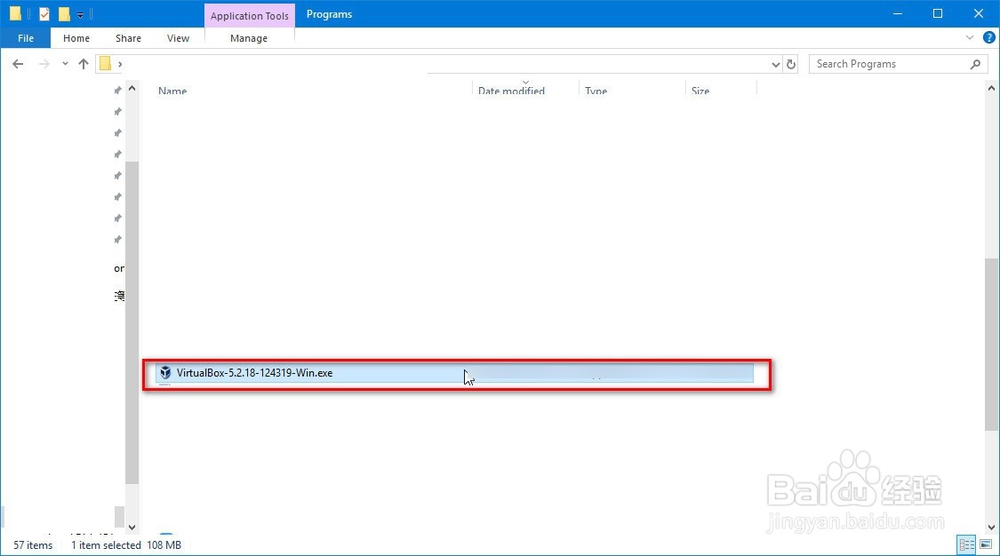1000x556 pixels.
Task: Go back to the previous folder
Action: tap(18, 64)
